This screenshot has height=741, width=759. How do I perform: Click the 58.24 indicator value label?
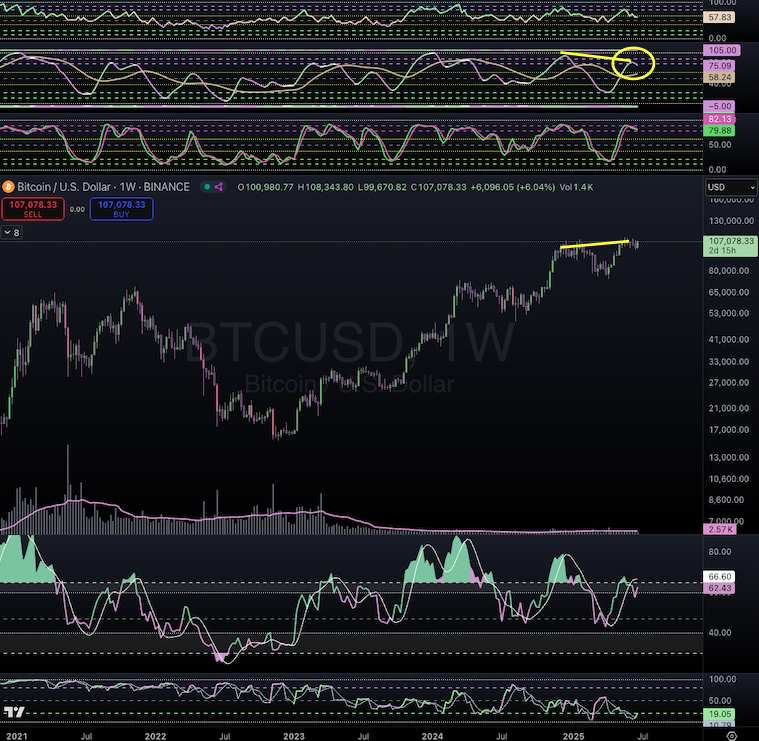719,77
